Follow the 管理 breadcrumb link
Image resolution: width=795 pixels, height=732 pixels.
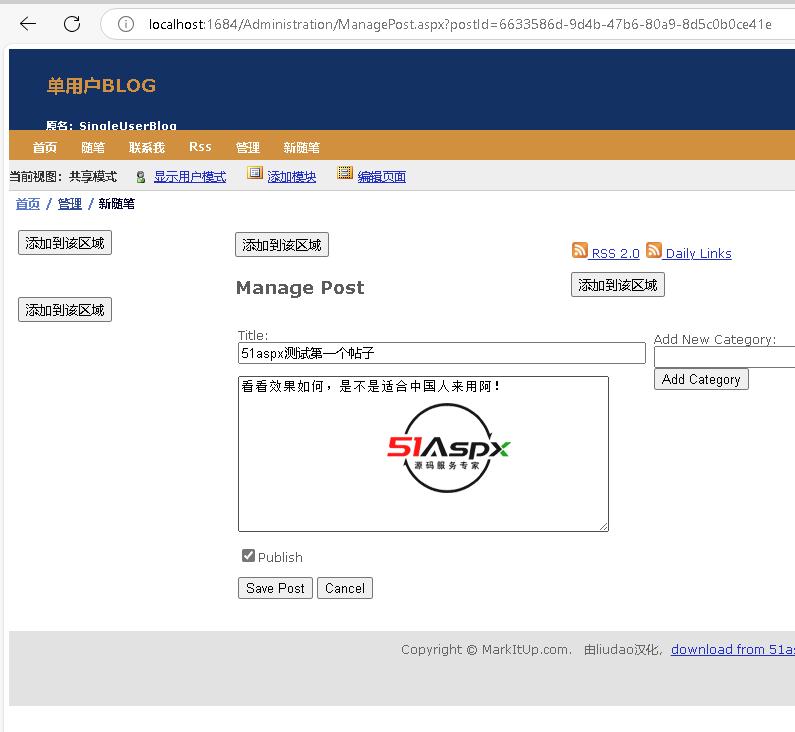click(x=70, y=204)
